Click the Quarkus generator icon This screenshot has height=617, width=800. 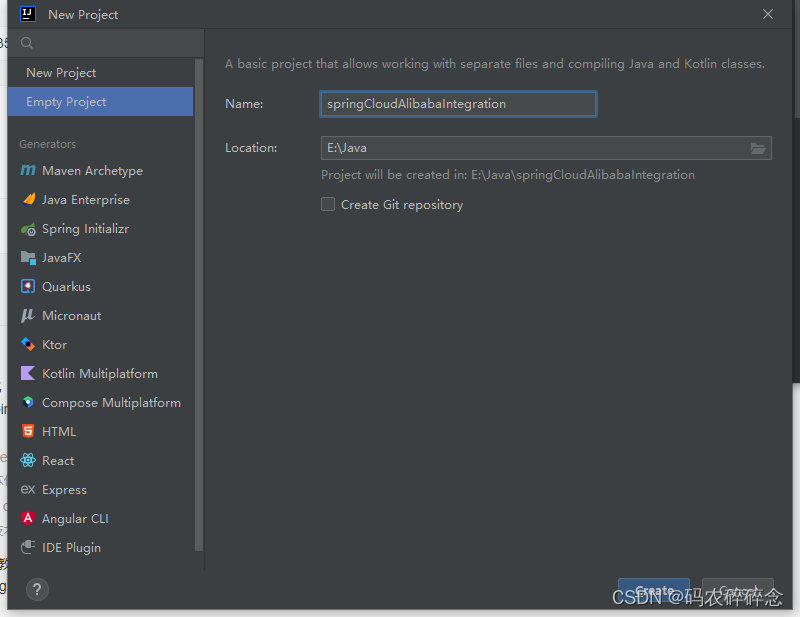(28, 286)
